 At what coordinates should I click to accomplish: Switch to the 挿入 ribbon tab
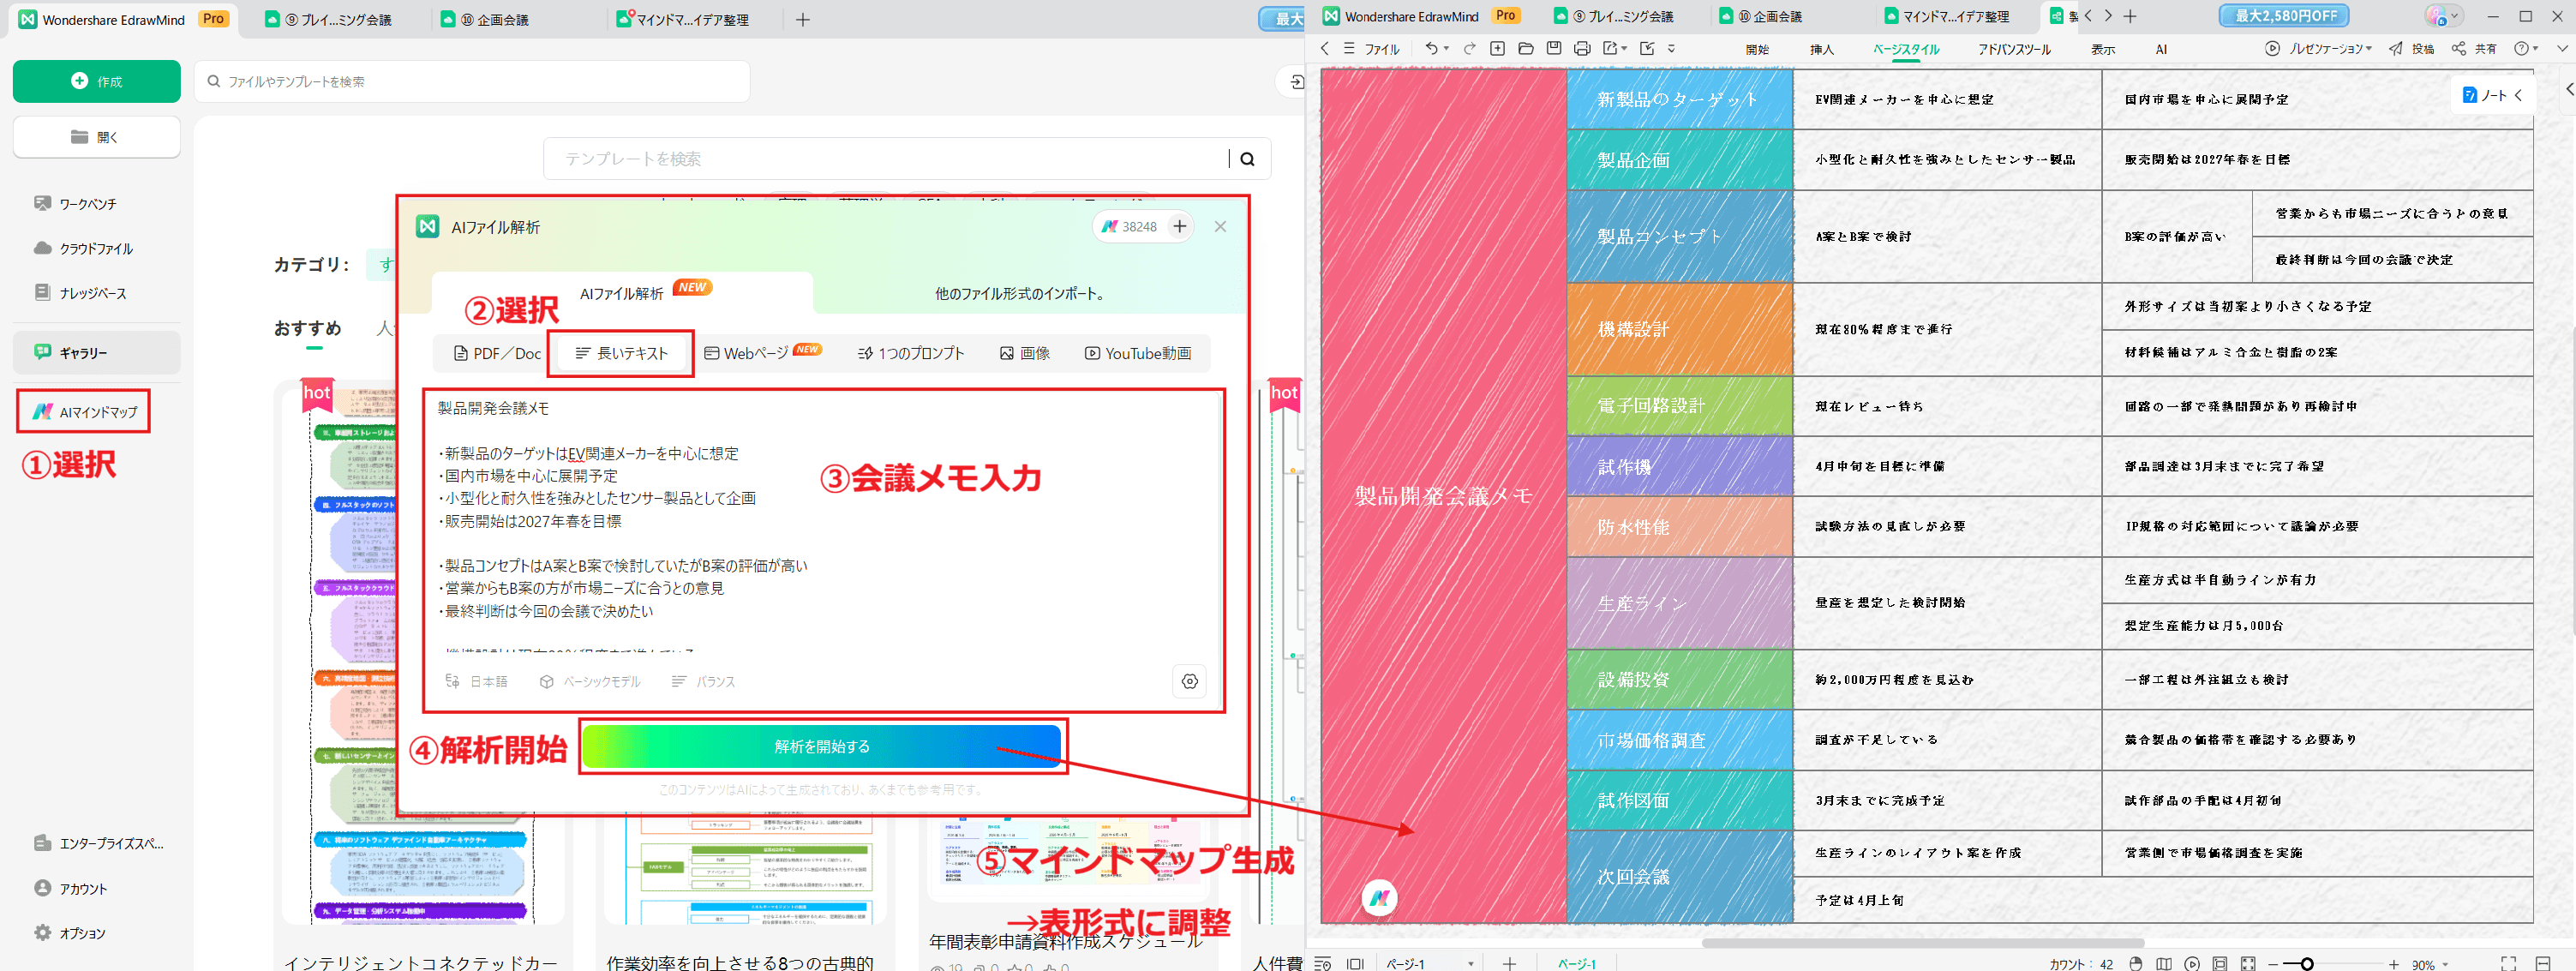click(1820, 49)
